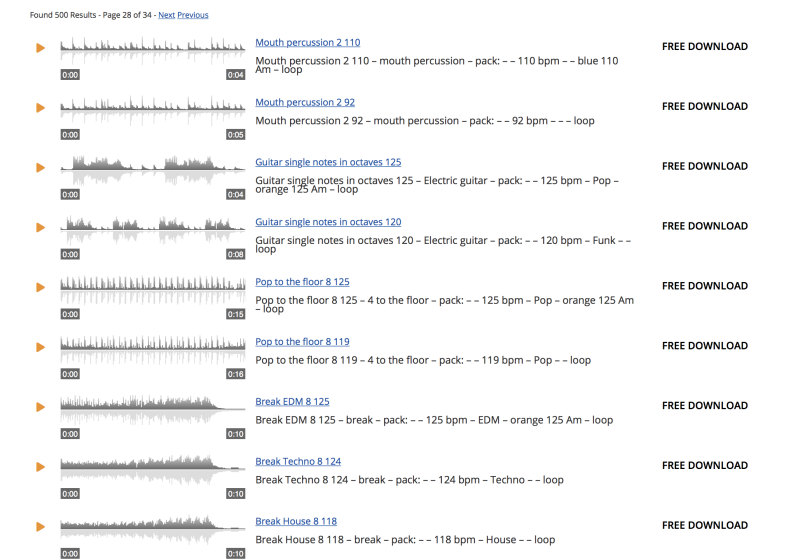Play the Pop to the floor 8 125 loop
Screen dimensions: 800x560
(x=40, y=287)
